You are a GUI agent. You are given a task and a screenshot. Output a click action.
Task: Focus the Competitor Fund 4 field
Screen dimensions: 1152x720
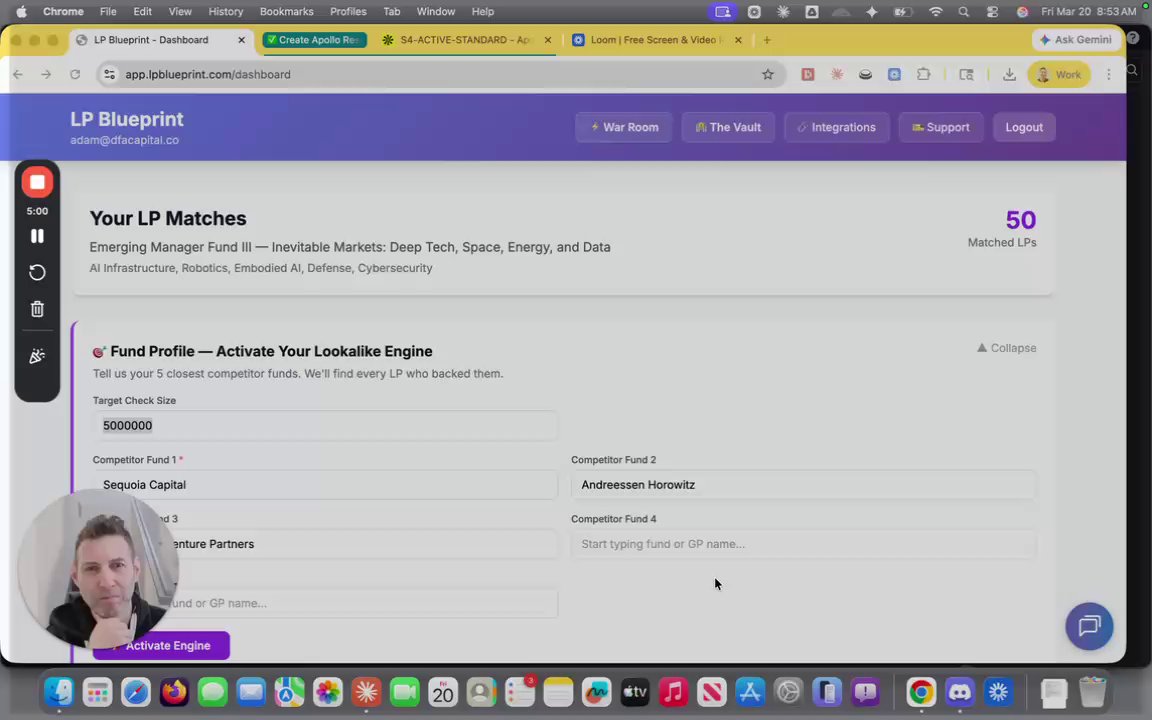[x=803, y=544]
